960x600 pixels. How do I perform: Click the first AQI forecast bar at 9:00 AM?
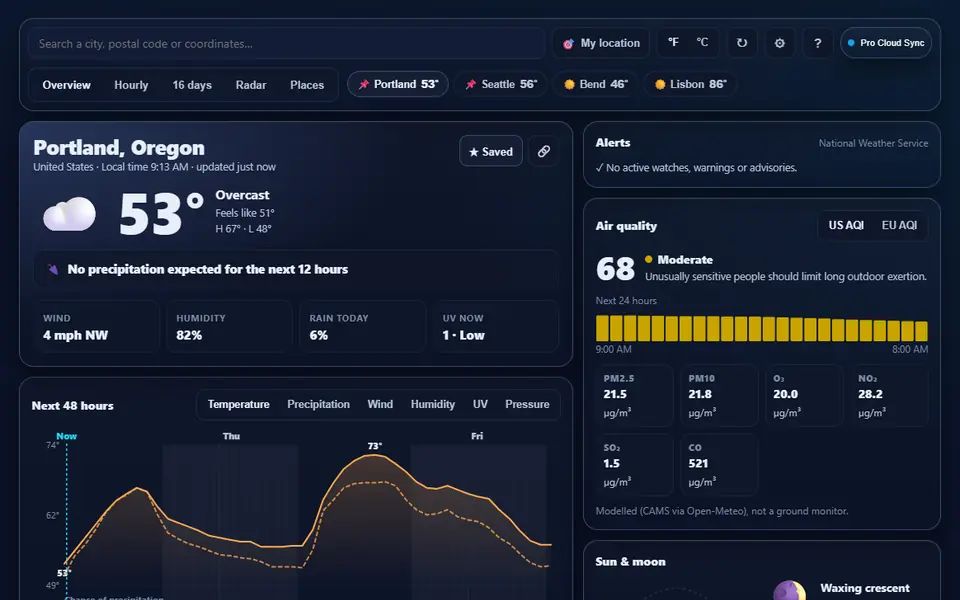pyautogui.click(x=602, y=328)
